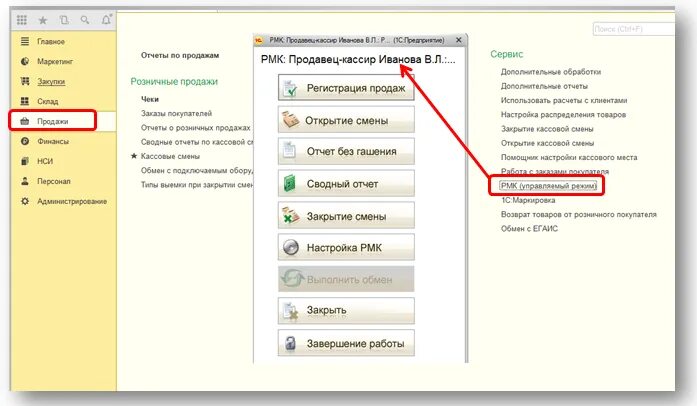Click the Закрыть button in РМК dialog
Screen dimensions: 697x406
click(346, 310)
